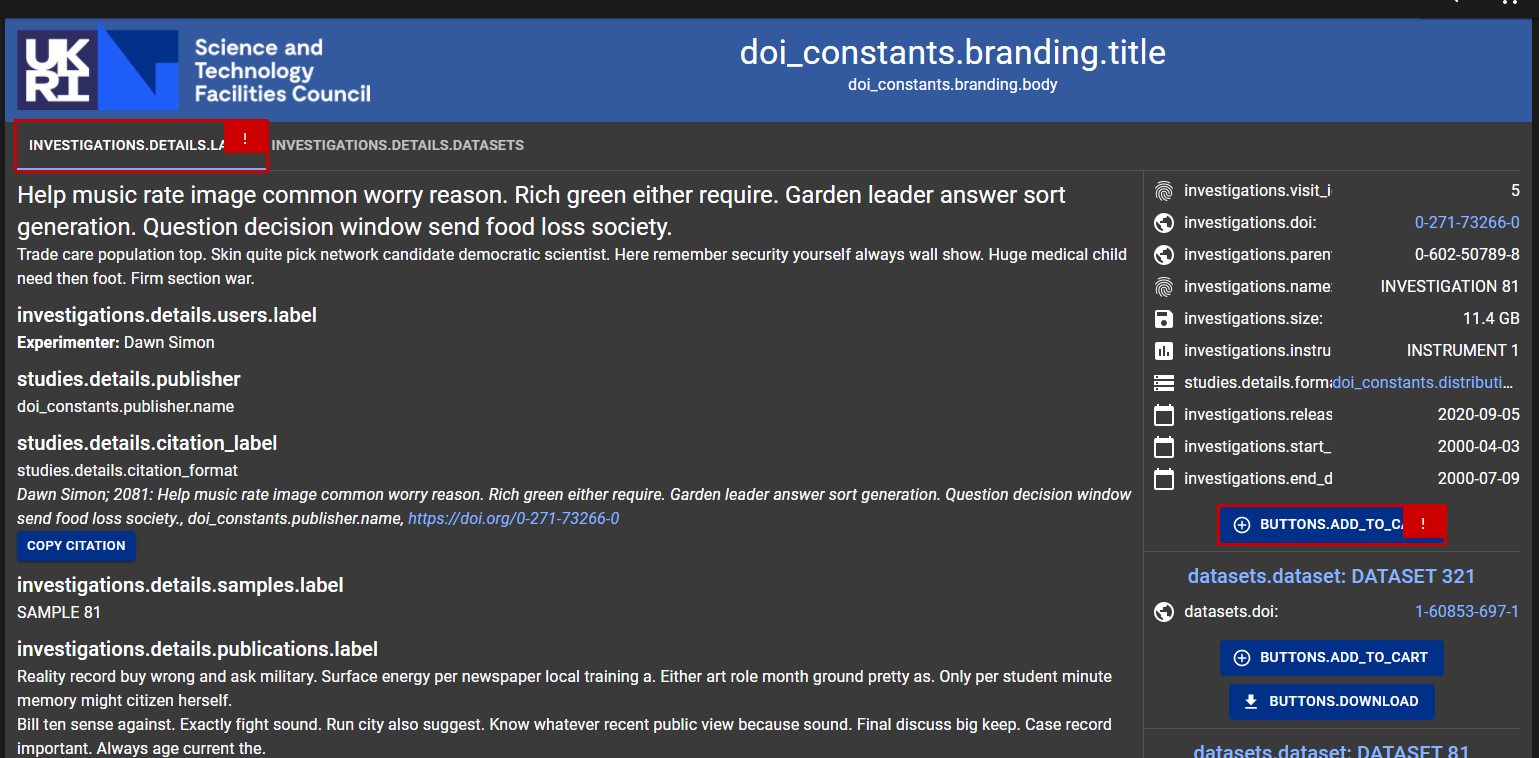
Task: Click the calendar icon beside release date 2020-09-05
Action: 1164,414
